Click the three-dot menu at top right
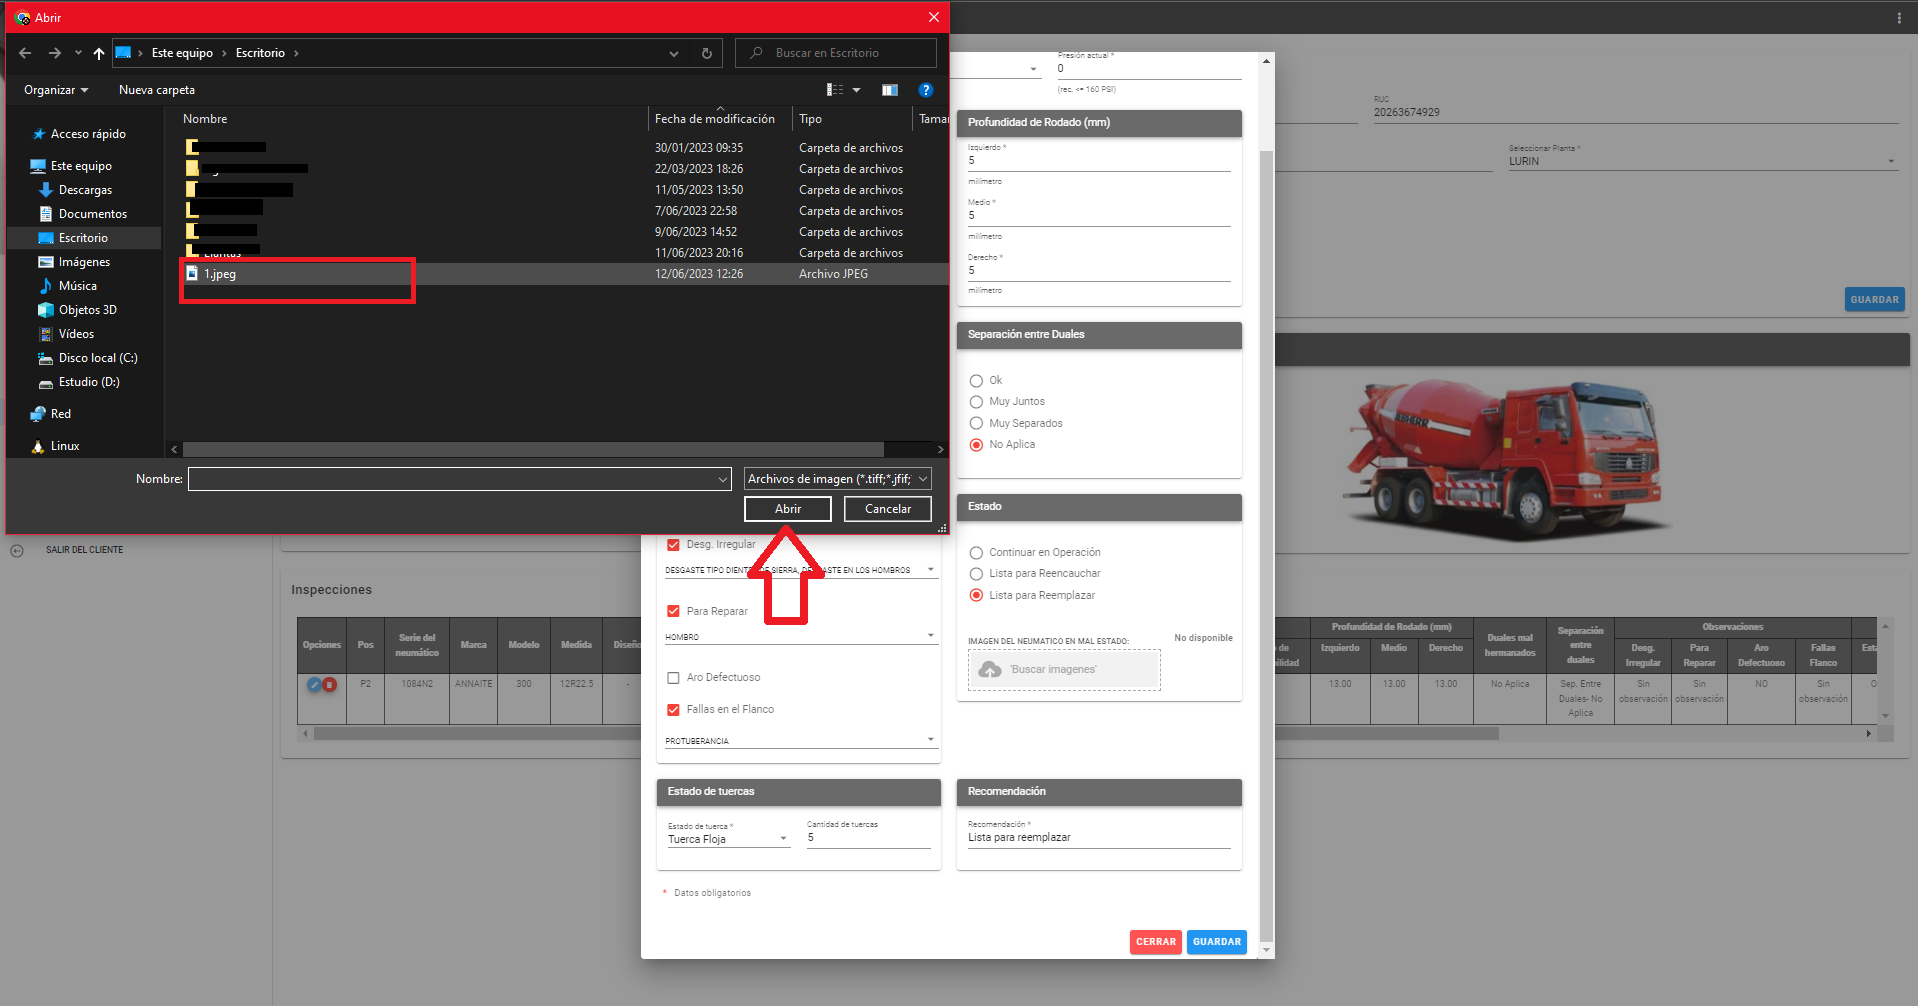The height and width of the screenshot is (1006, 1918). 1898,18
